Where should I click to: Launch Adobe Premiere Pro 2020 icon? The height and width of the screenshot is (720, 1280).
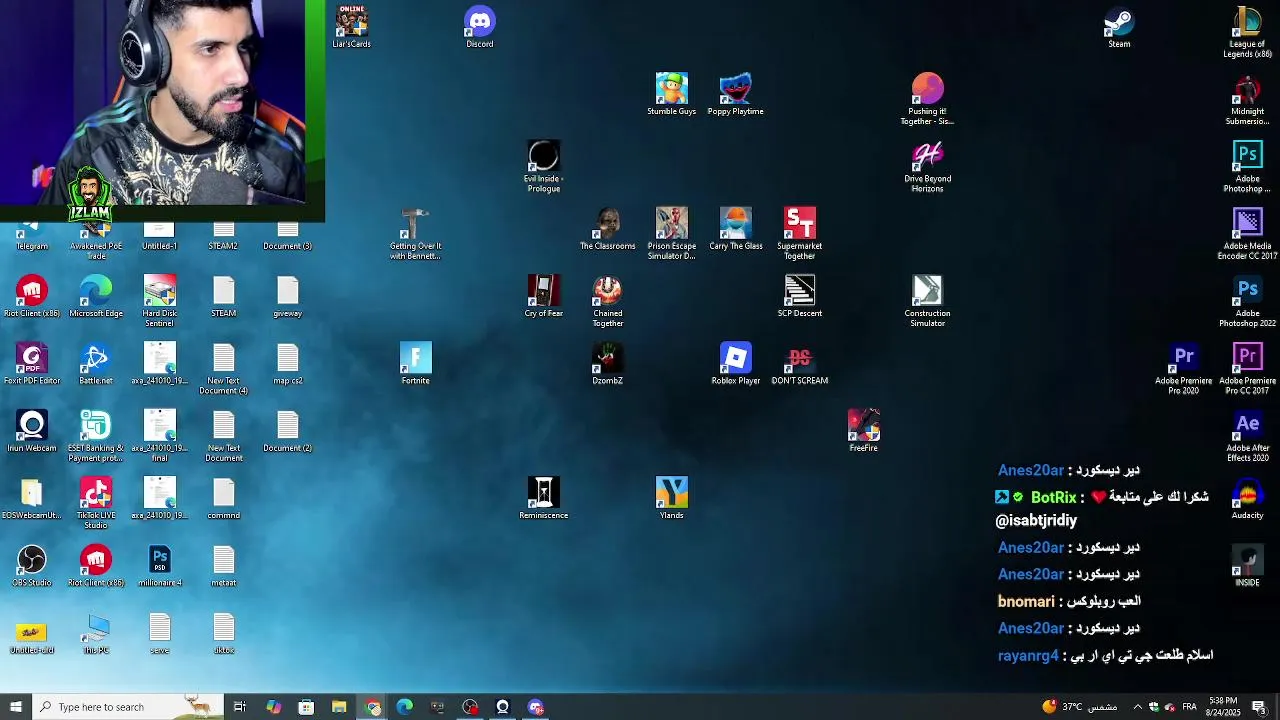tap(1183, 368)
